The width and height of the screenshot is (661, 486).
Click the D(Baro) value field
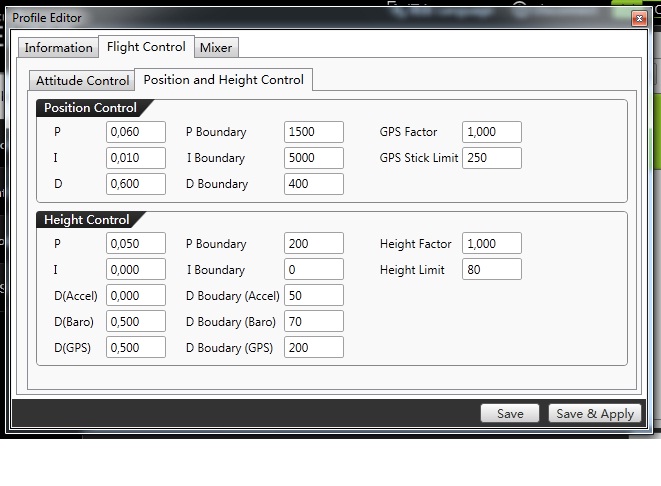point(136,322)
